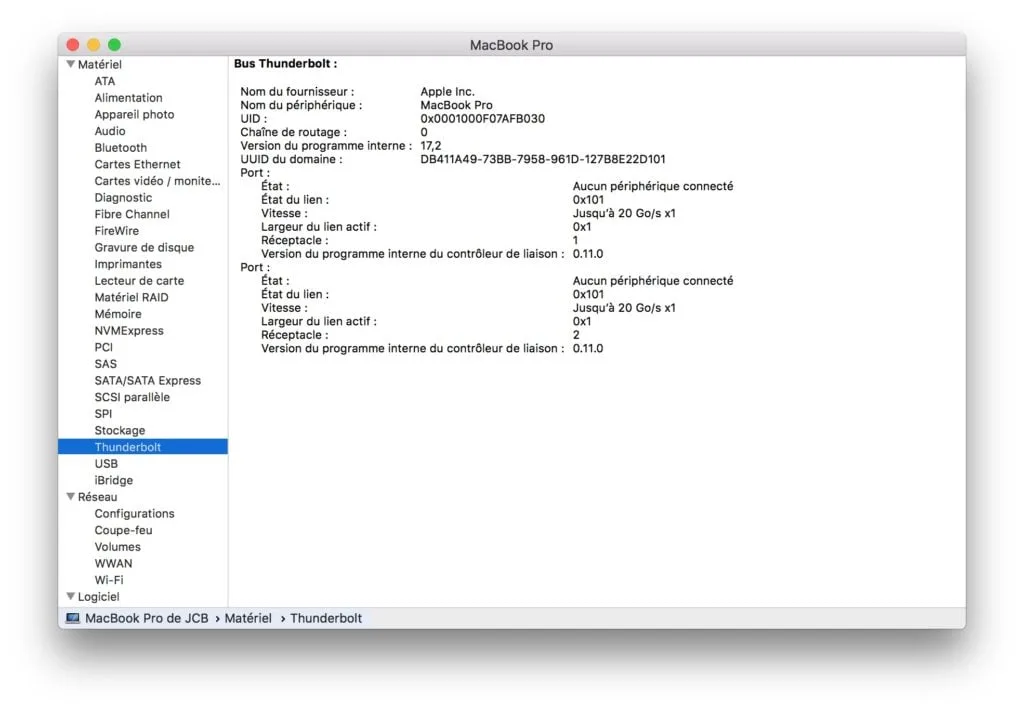Click the Matériel category label
Viewport: 1024px width, 712px height.
pyautogui.click(x=99, y=64)
